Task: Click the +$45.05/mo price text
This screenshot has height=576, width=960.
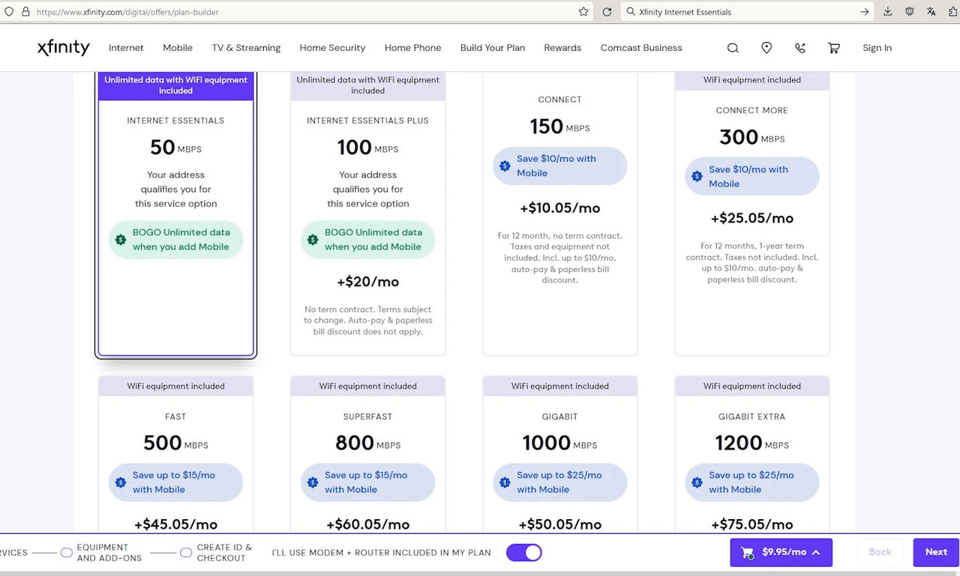Action: click(x=176, y=525)
